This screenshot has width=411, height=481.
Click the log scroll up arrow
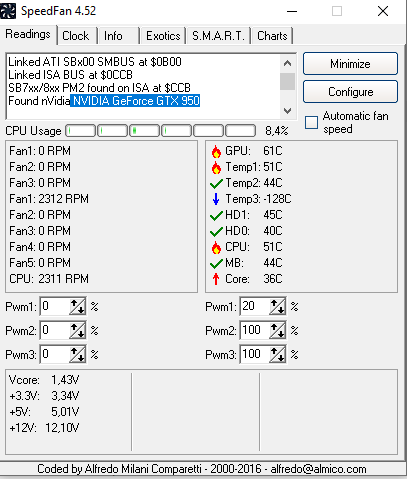(287, 63)
